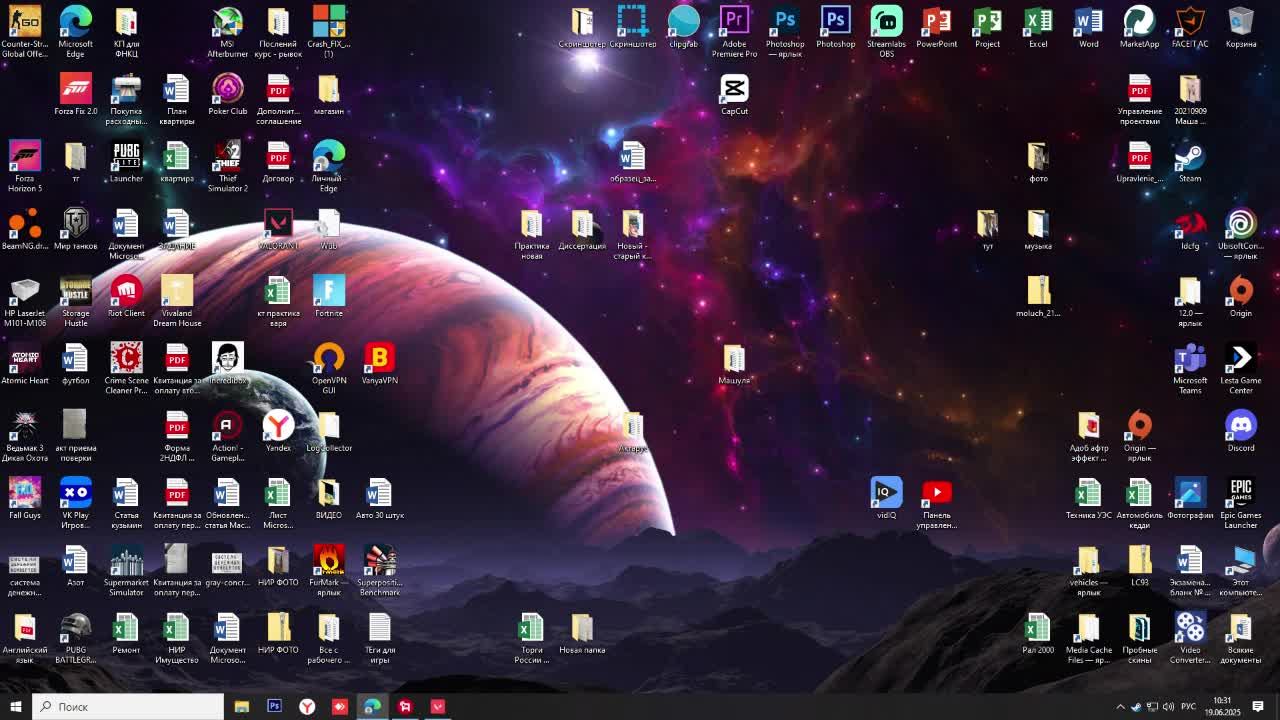The width and height of the screenshot is (1280, 720).
Task: Click the Поиск taskbar search box
Action: pos(128,706)
